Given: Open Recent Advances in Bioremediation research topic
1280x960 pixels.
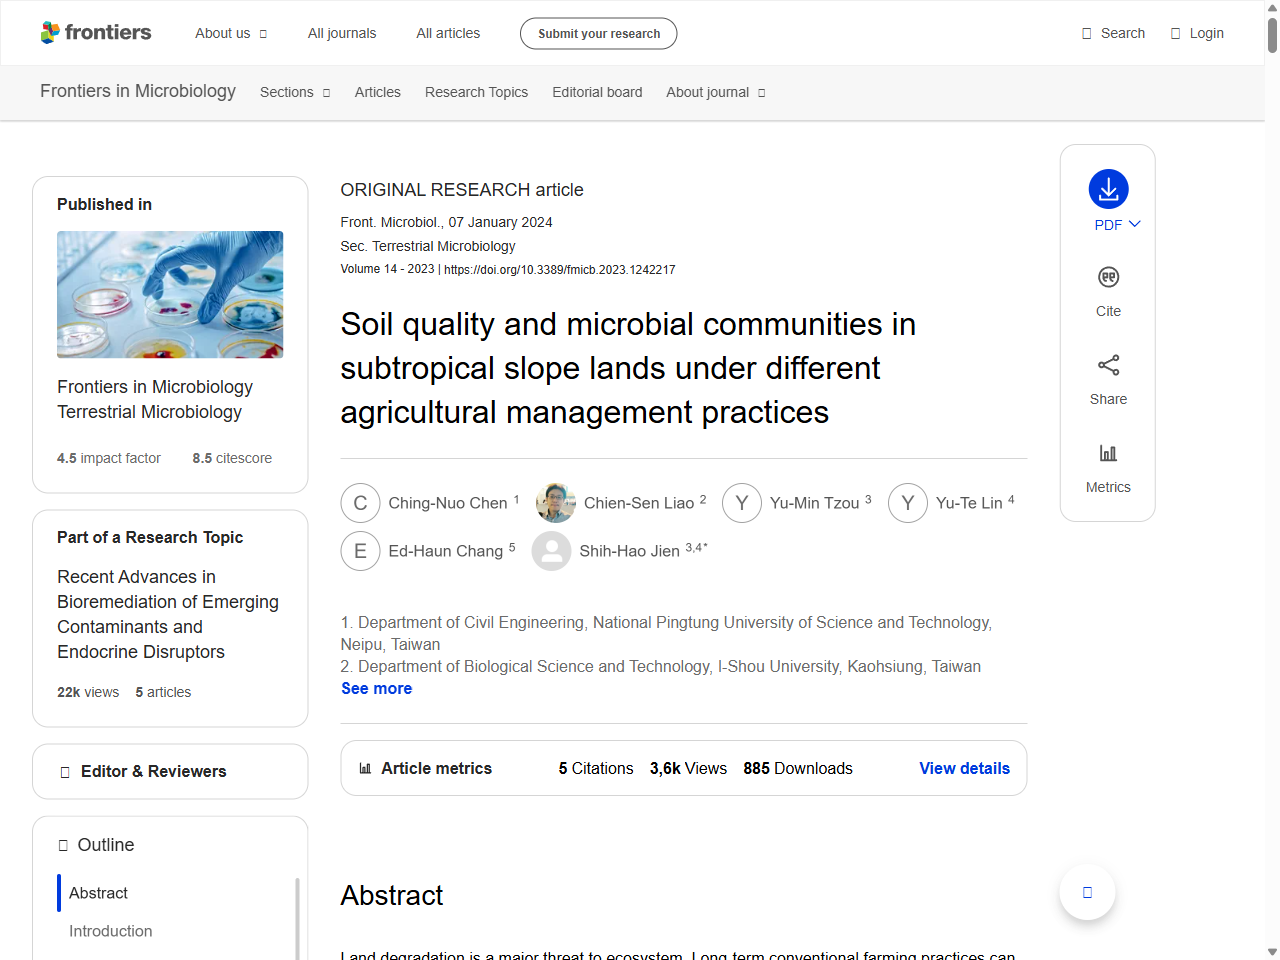Looking at the screenshot, I should click(168, 614).
